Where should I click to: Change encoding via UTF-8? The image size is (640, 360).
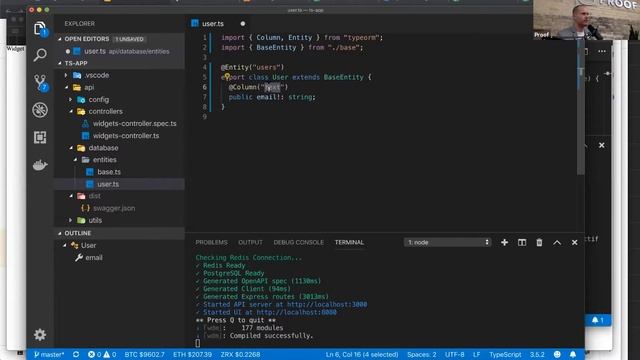(455, 354)
